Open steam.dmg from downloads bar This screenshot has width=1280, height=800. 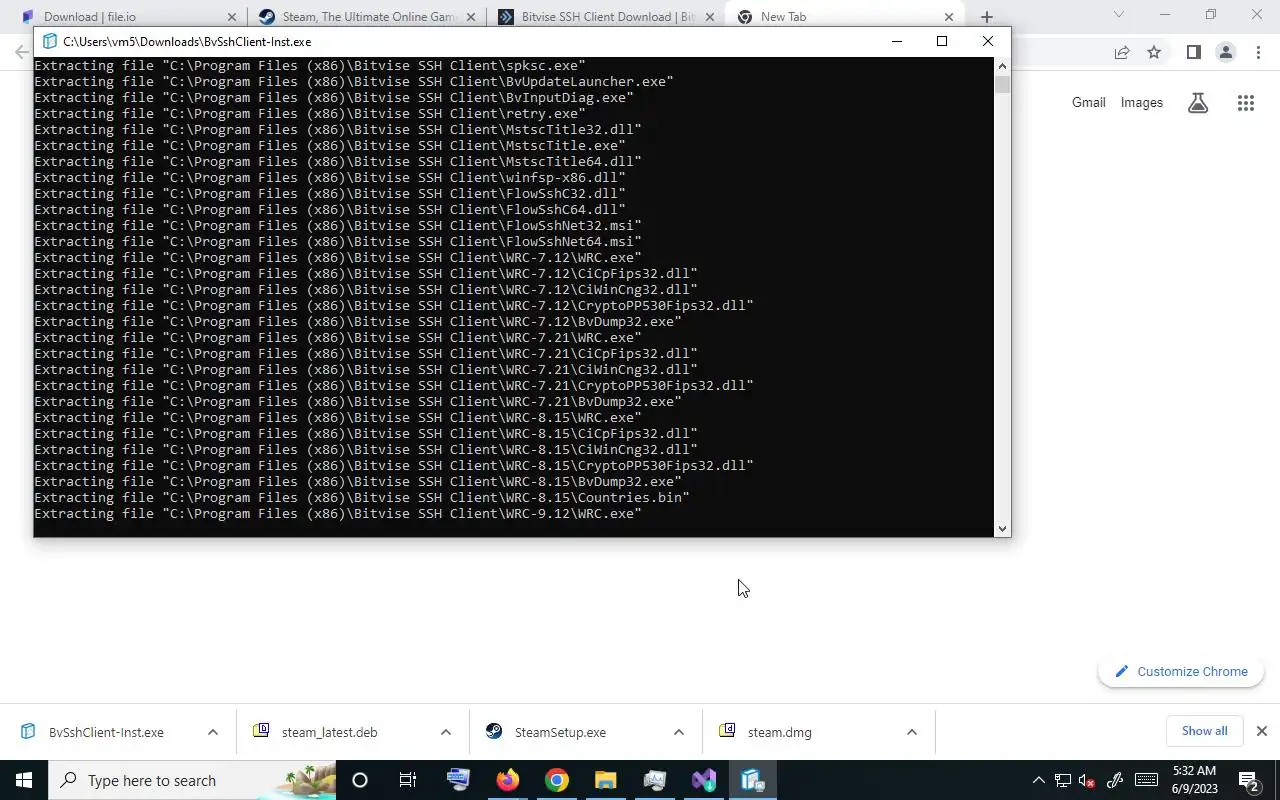(x=779, y=732)
